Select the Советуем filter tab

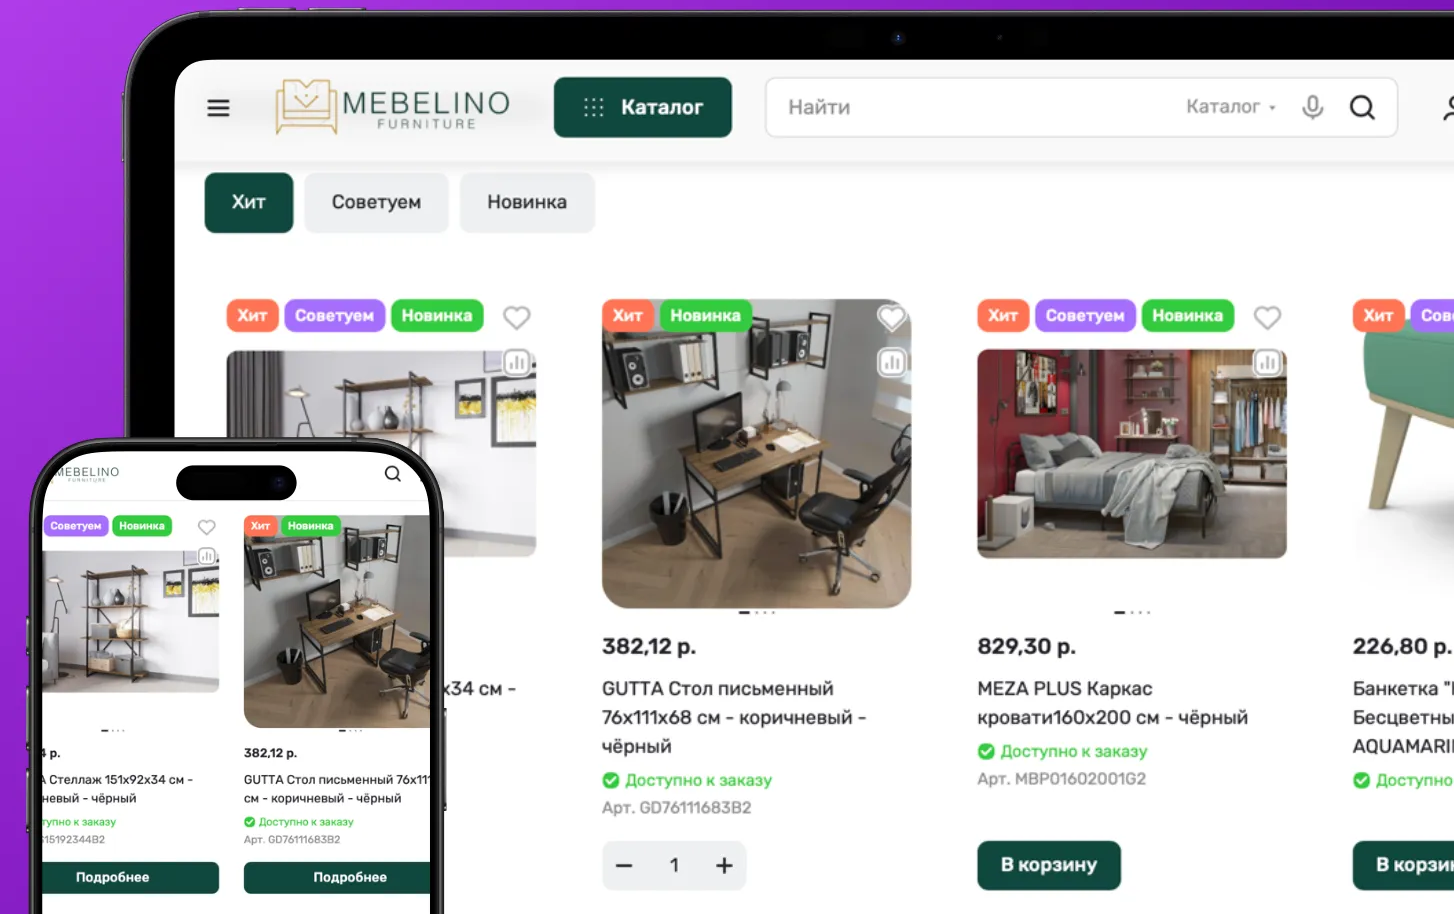pyautogui.click(x=376, y=202)
